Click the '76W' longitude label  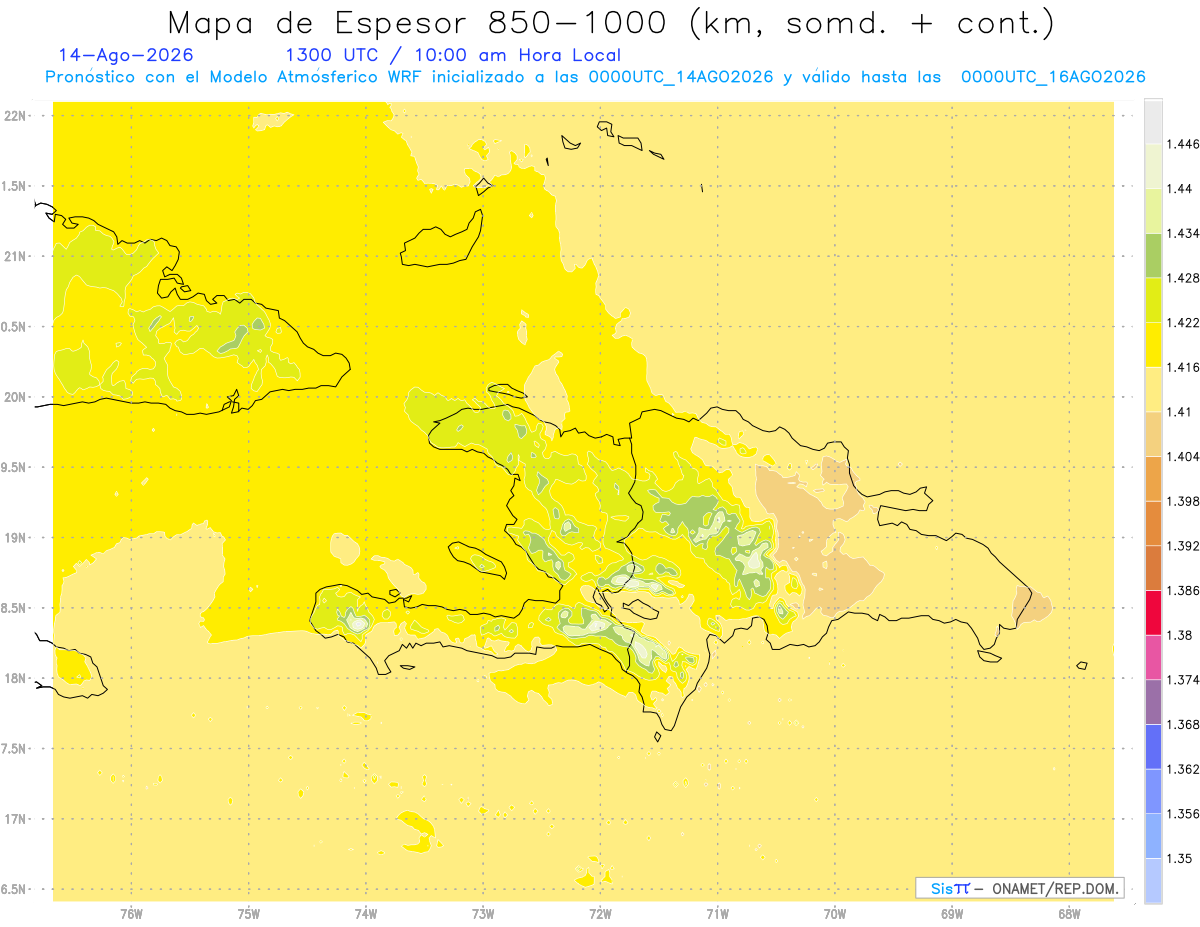pos(131,913)
